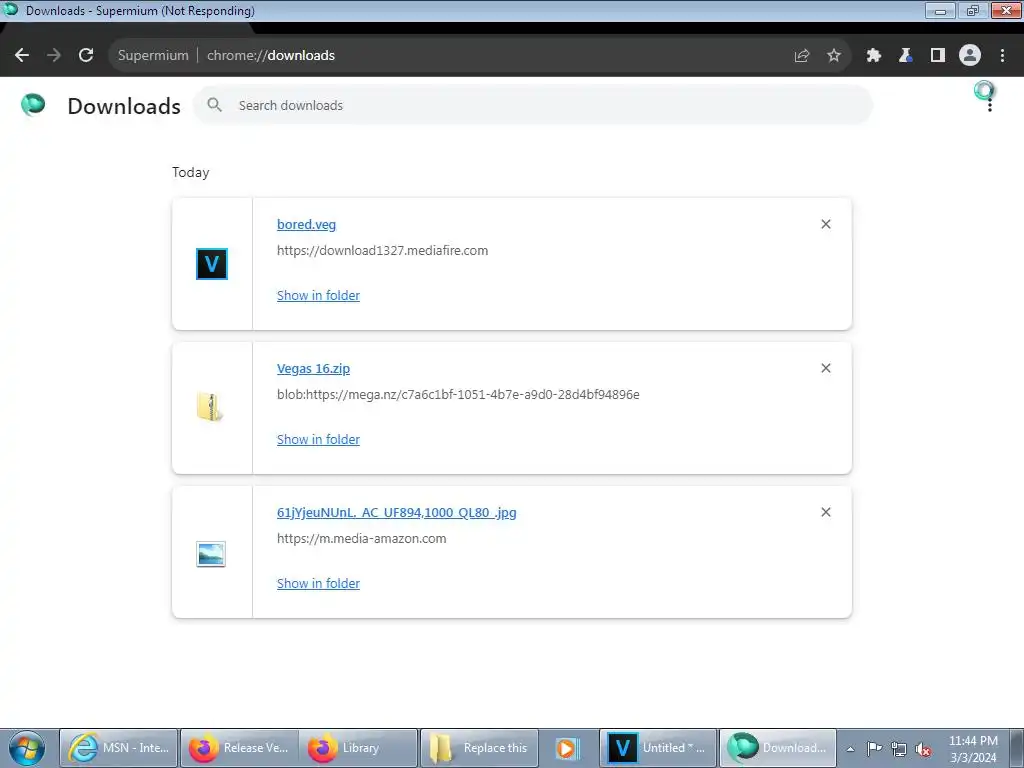This screenshot has height=768, width=1024.
Task: Click the muted volume tray icon
Action: point(923,749)
